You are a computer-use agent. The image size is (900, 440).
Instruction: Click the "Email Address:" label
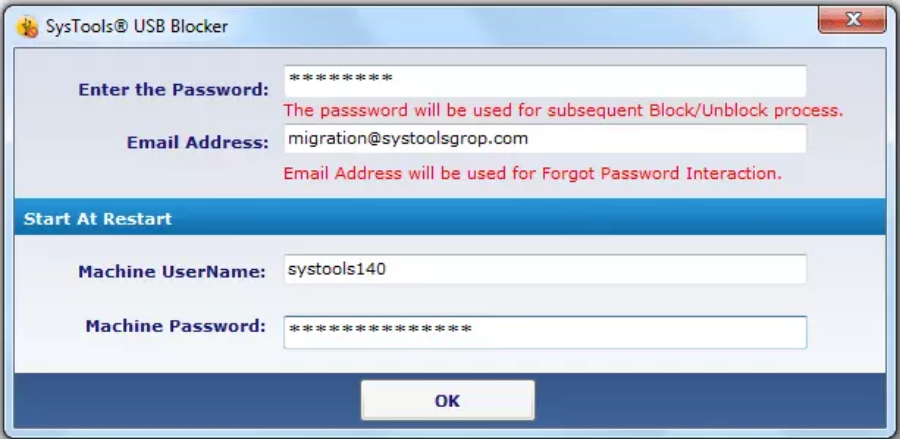click(x=197, y=142)
